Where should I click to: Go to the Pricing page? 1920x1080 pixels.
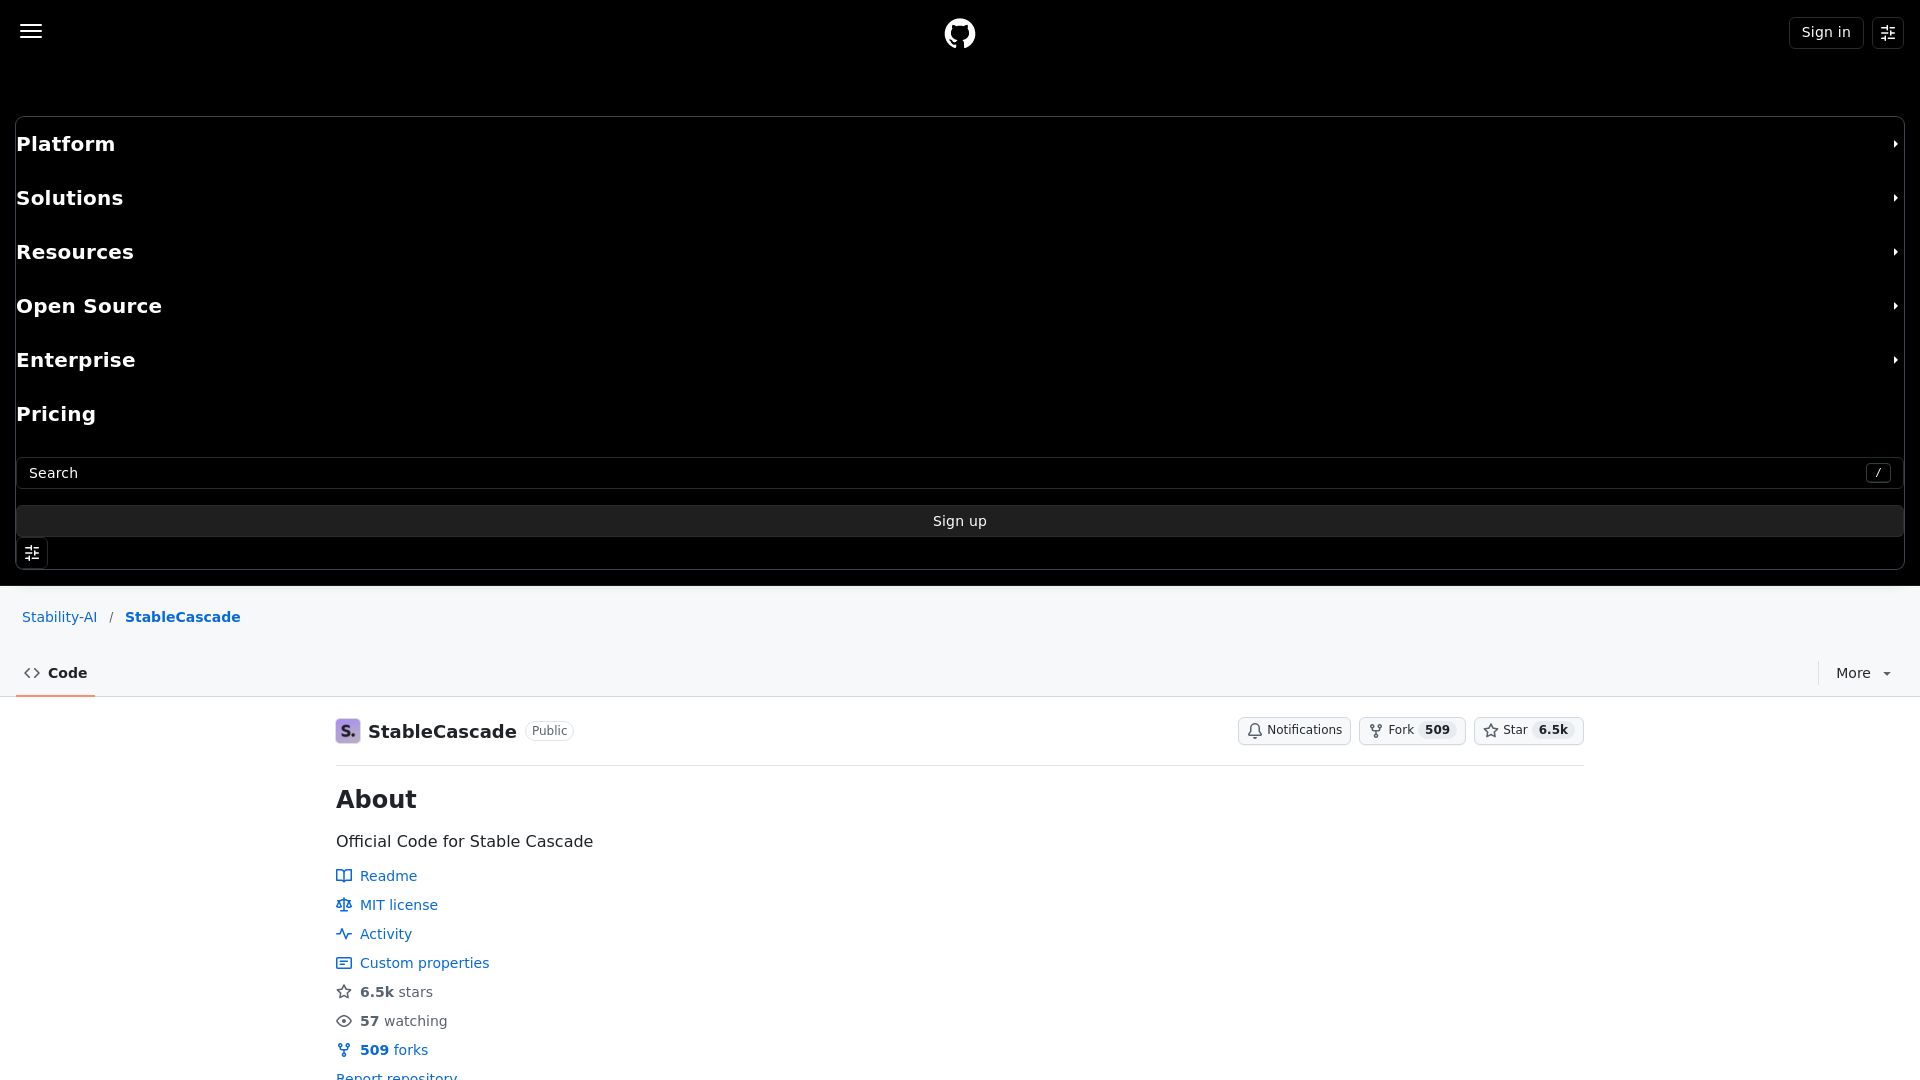click(56, 414)
